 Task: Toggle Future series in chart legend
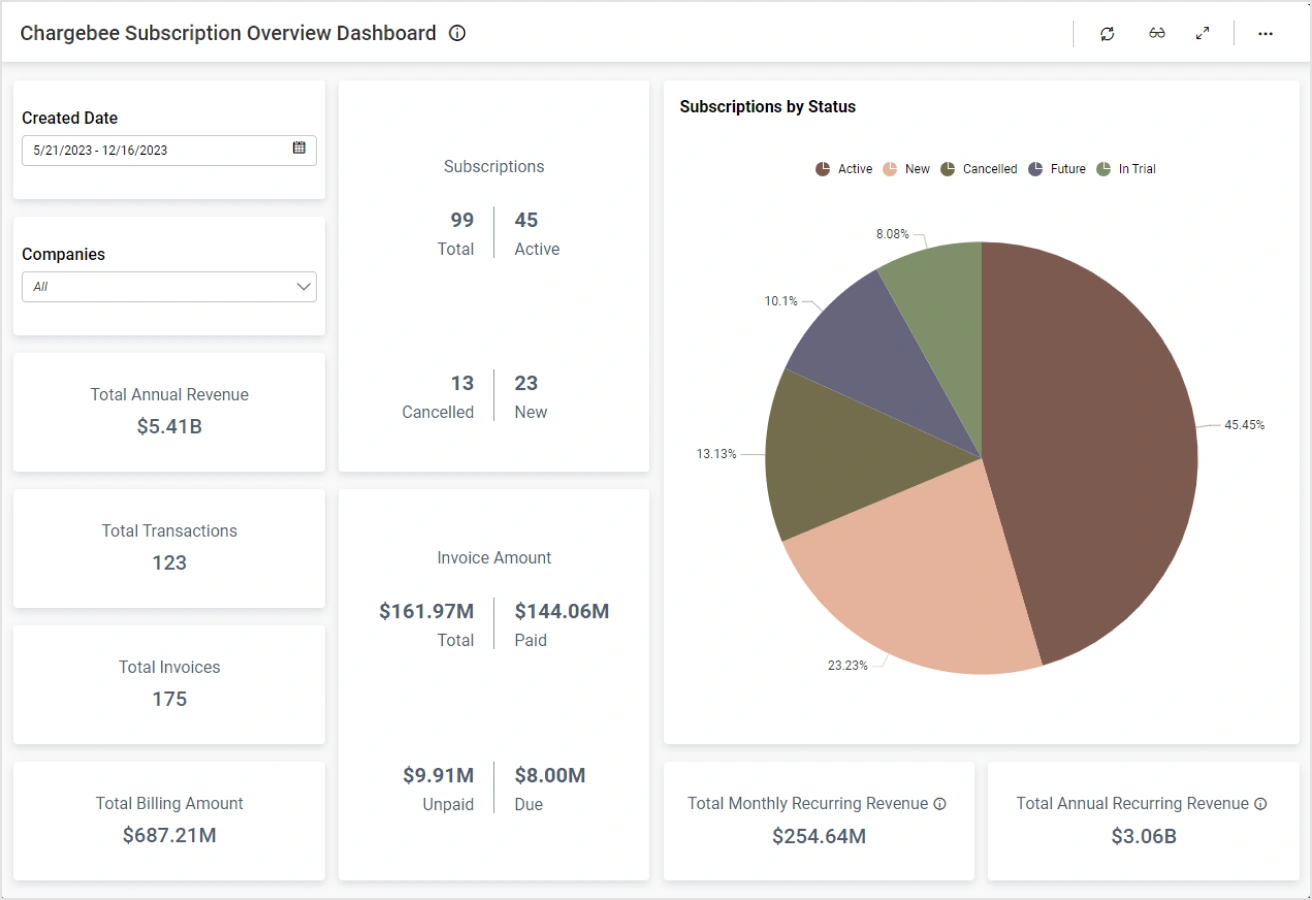point(1057,169)
